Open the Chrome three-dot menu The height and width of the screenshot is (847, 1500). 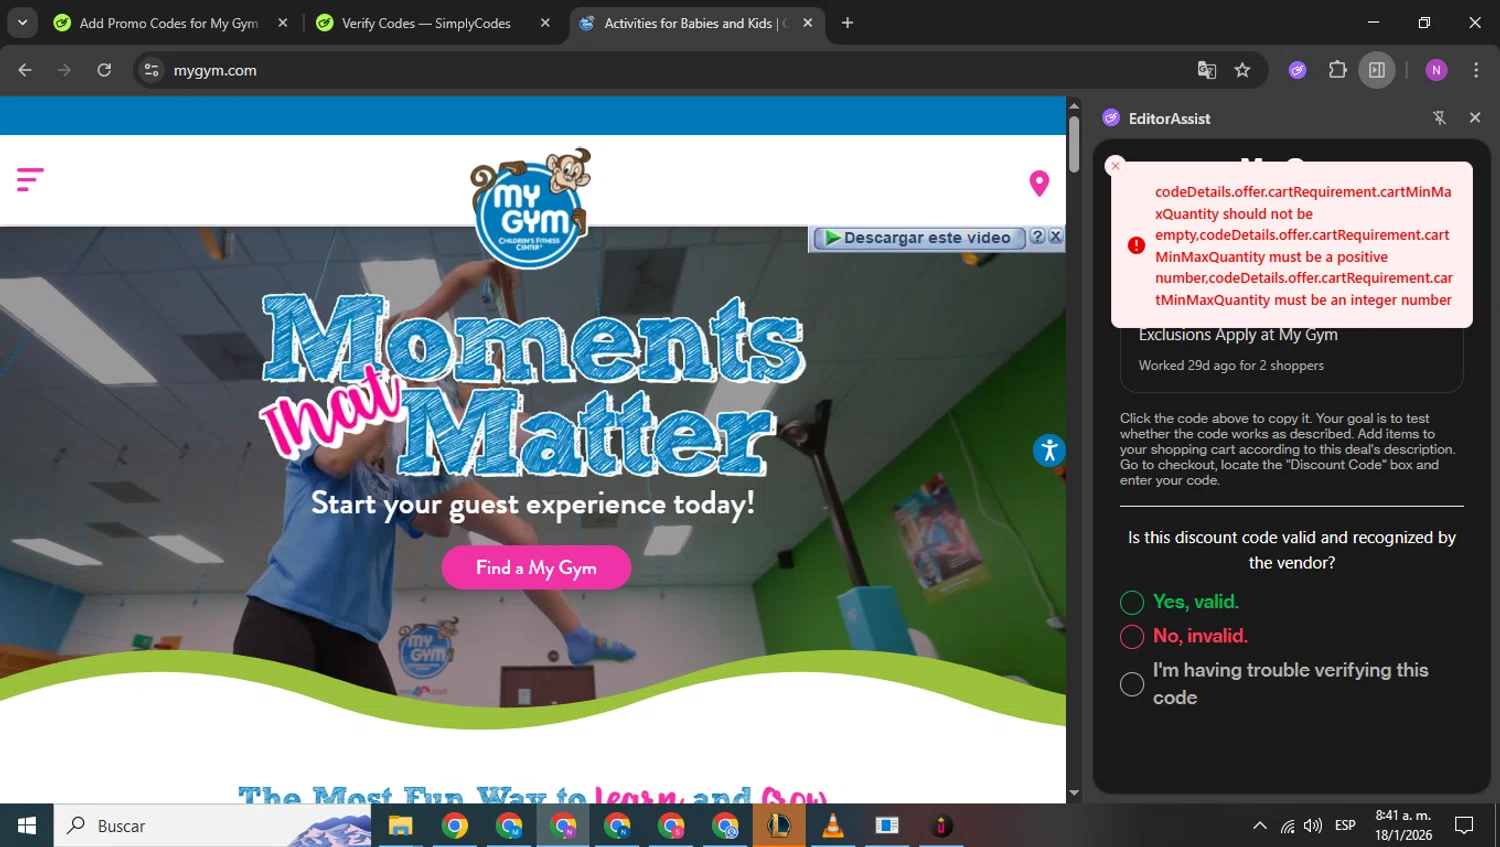tap(1476, 70)
